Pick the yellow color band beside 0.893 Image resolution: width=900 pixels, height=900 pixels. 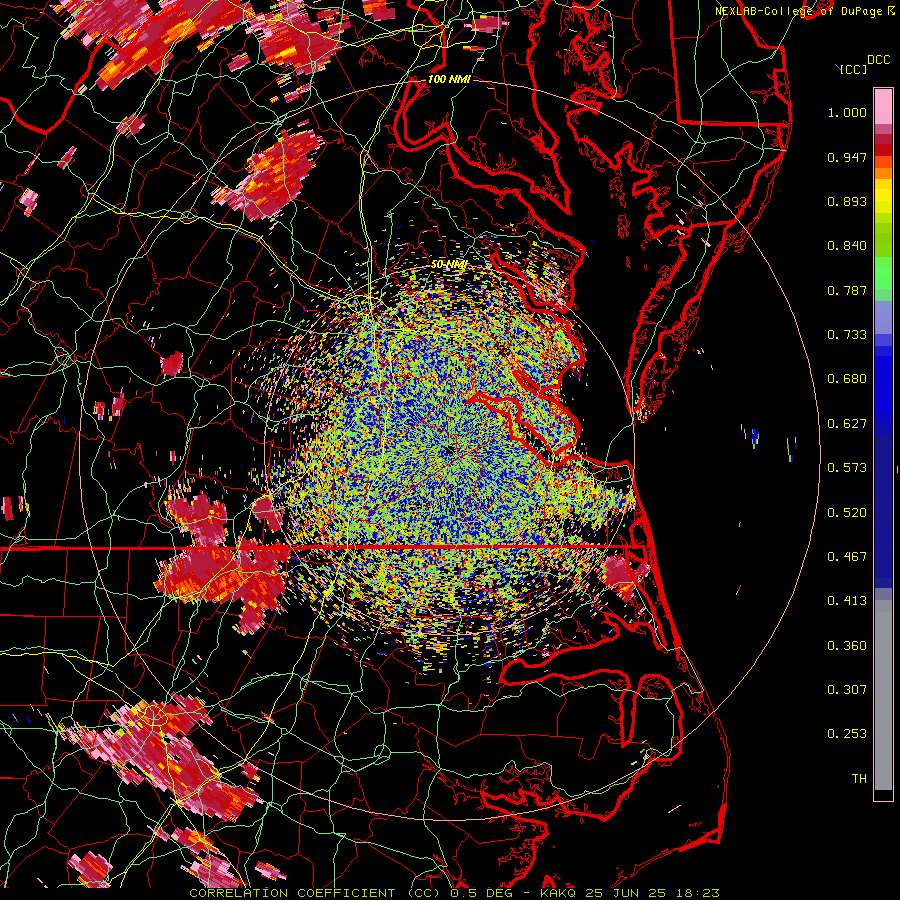tap(883, 197)
